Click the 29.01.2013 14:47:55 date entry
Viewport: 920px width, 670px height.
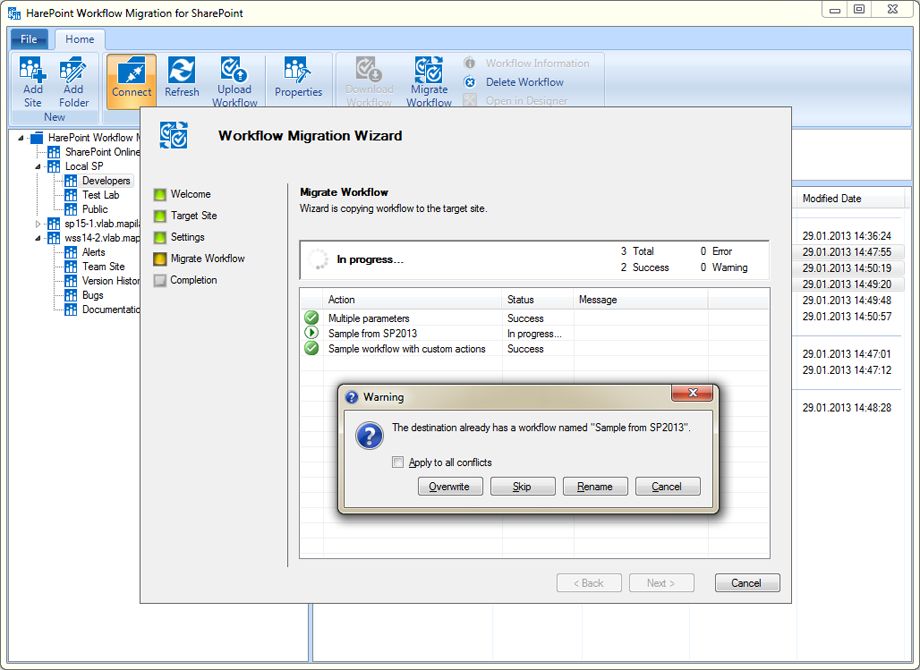[847, 252]
